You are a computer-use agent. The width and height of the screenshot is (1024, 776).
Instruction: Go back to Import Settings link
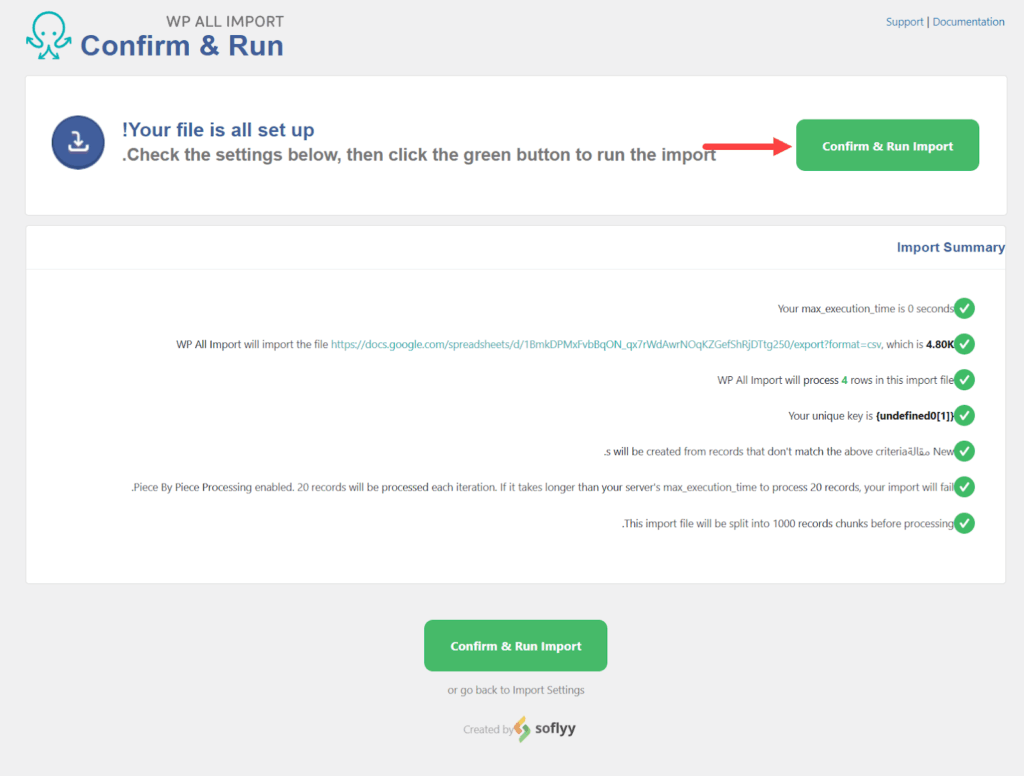[515, 690]
